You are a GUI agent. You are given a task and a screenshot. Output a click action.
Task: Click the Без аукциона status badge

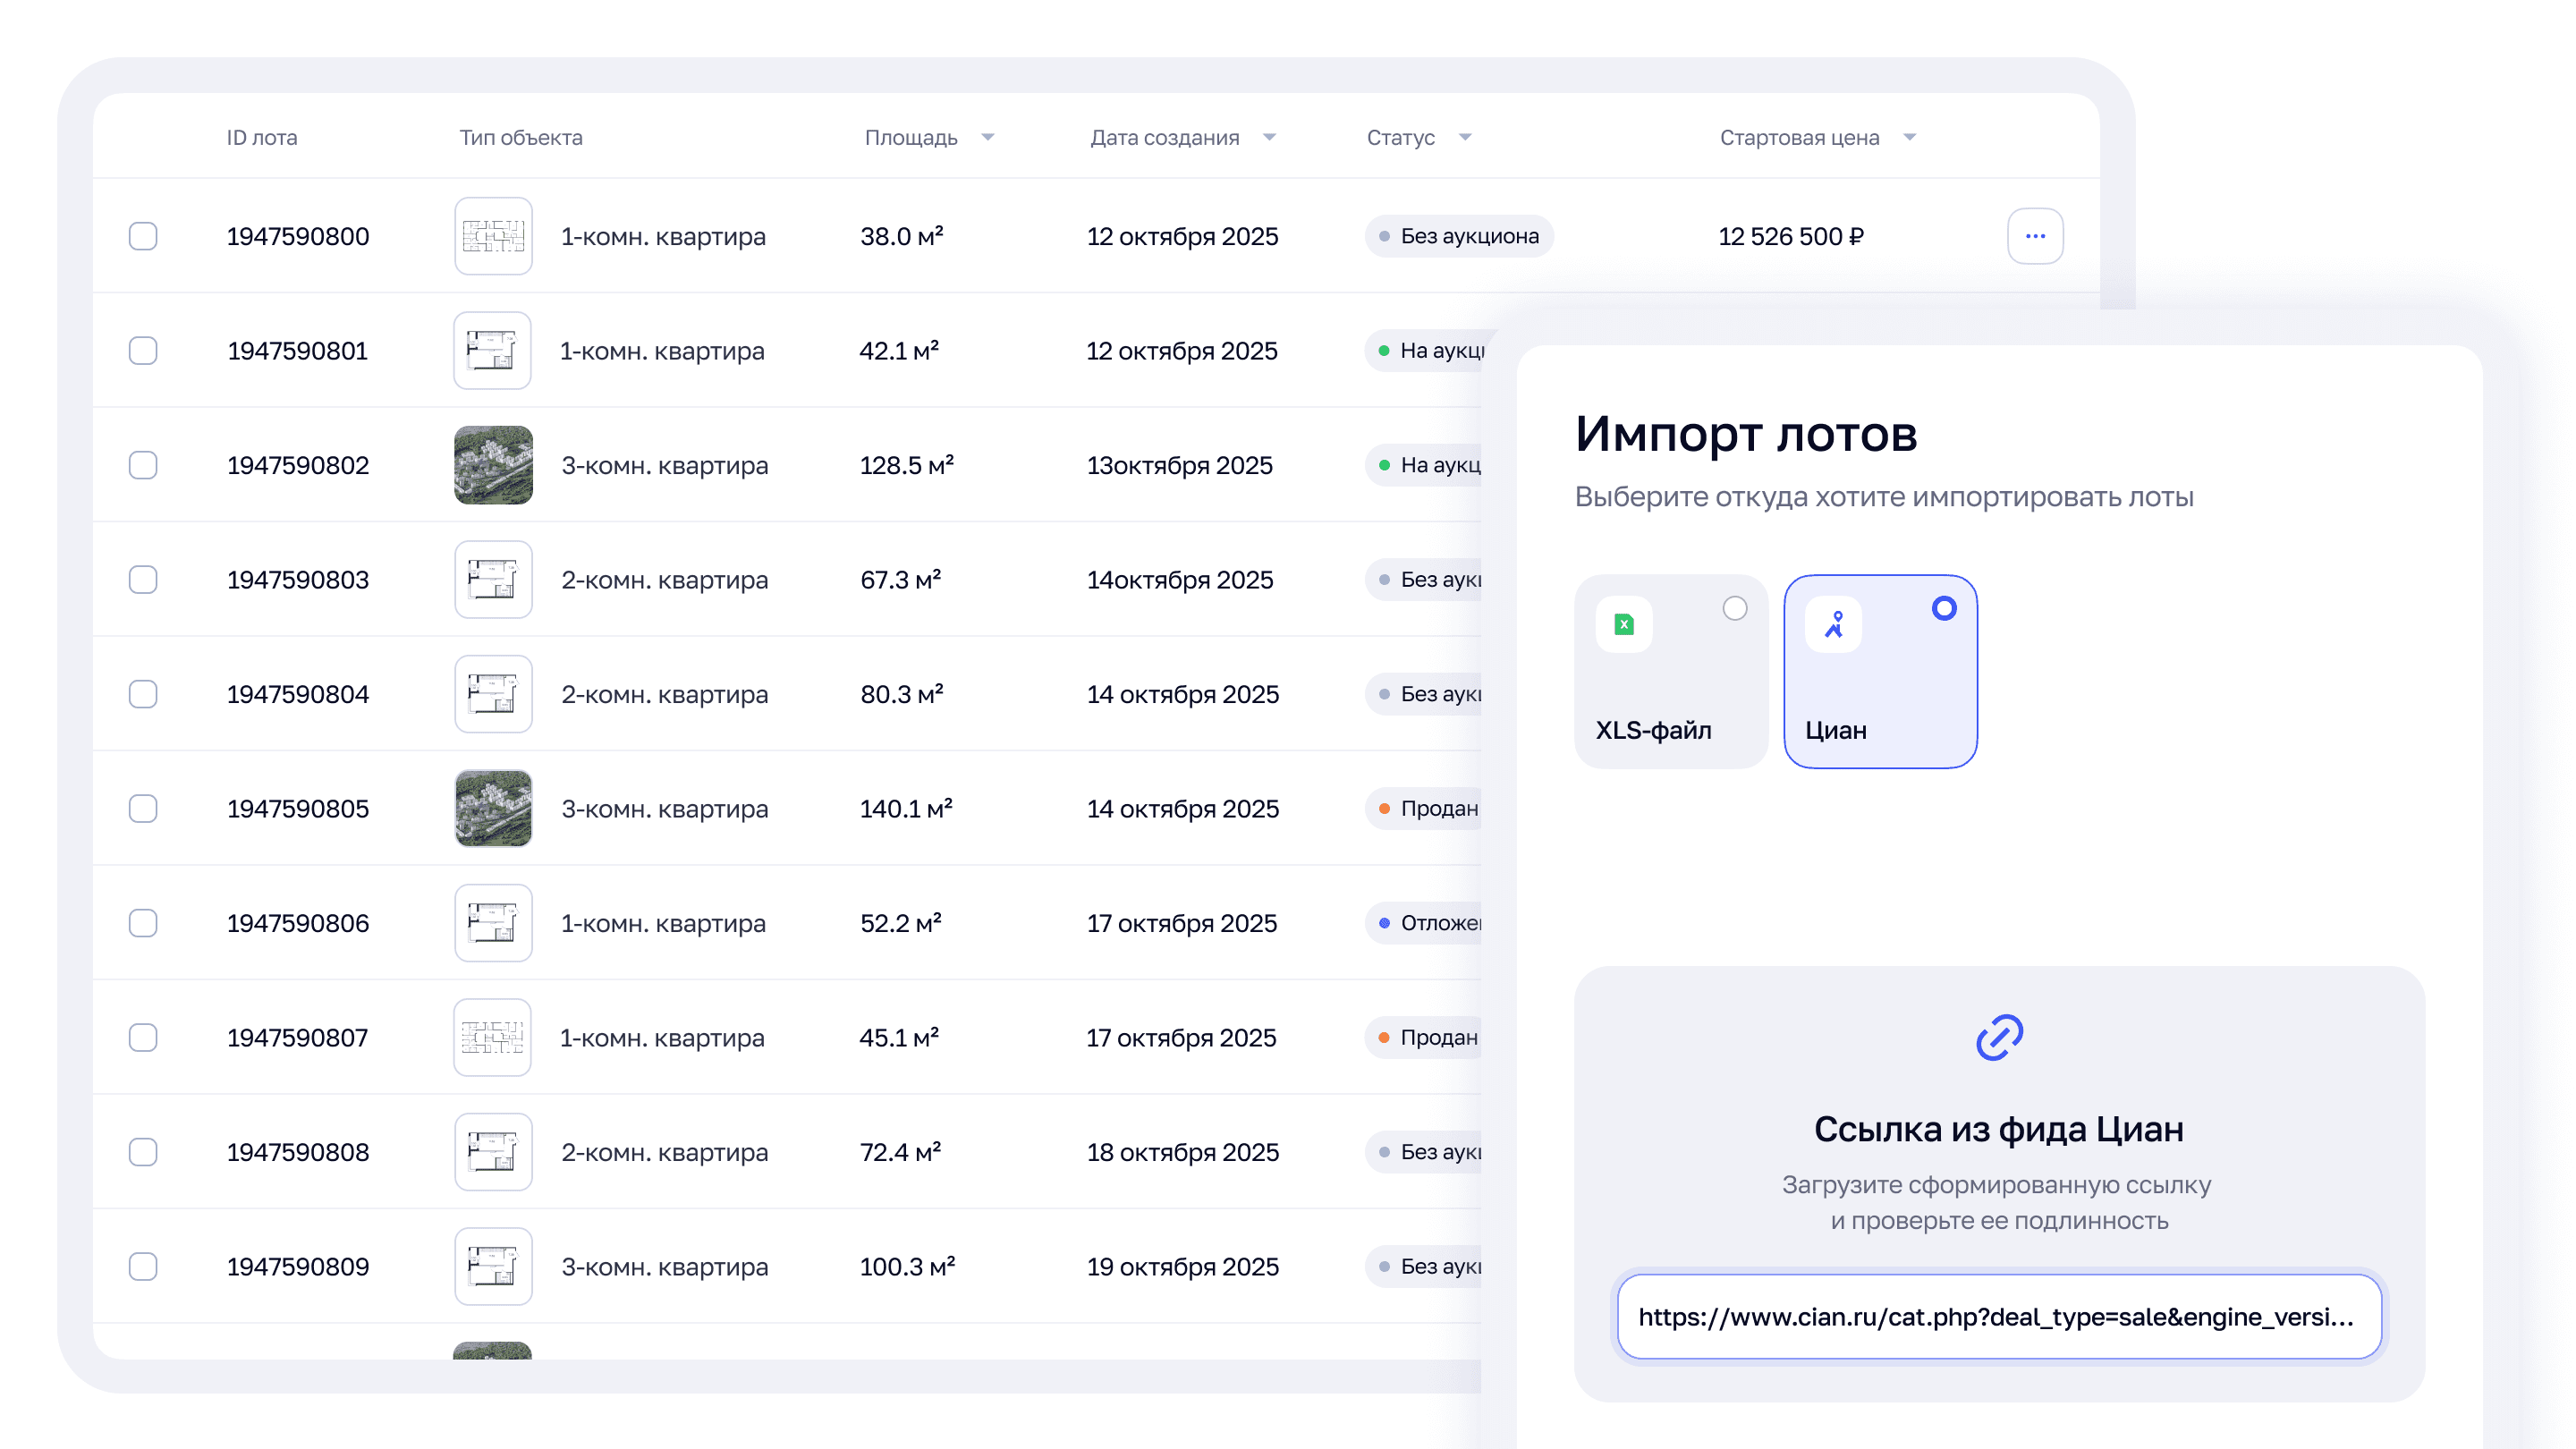[1458, 236]
